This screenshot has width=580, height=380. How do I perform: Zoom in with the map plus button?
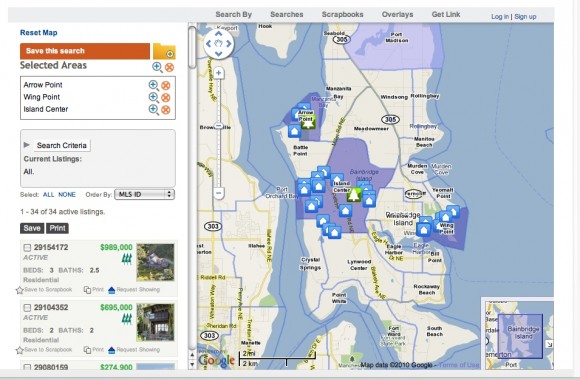click(219, 73)
